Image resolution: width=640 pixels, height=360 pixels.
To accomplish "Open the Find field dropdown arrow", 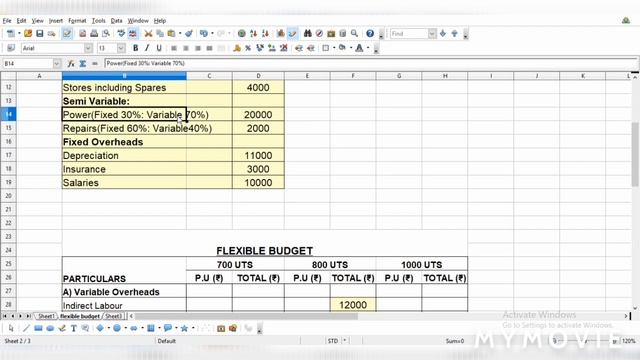I will point(432,34).
